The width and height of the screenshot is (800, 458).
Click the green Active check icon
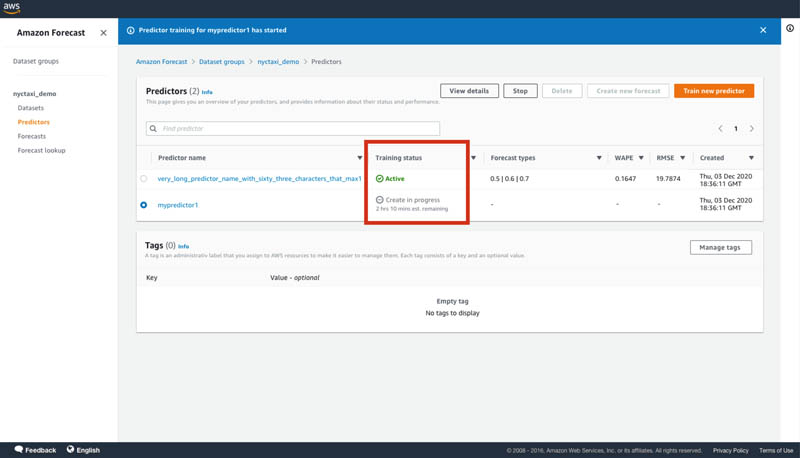click(380, 179)
